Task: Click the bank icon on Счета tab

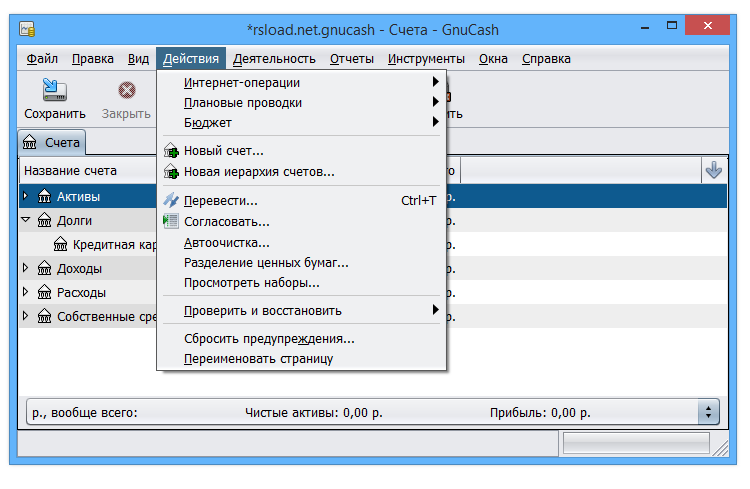Action: (x=30, y=142)
